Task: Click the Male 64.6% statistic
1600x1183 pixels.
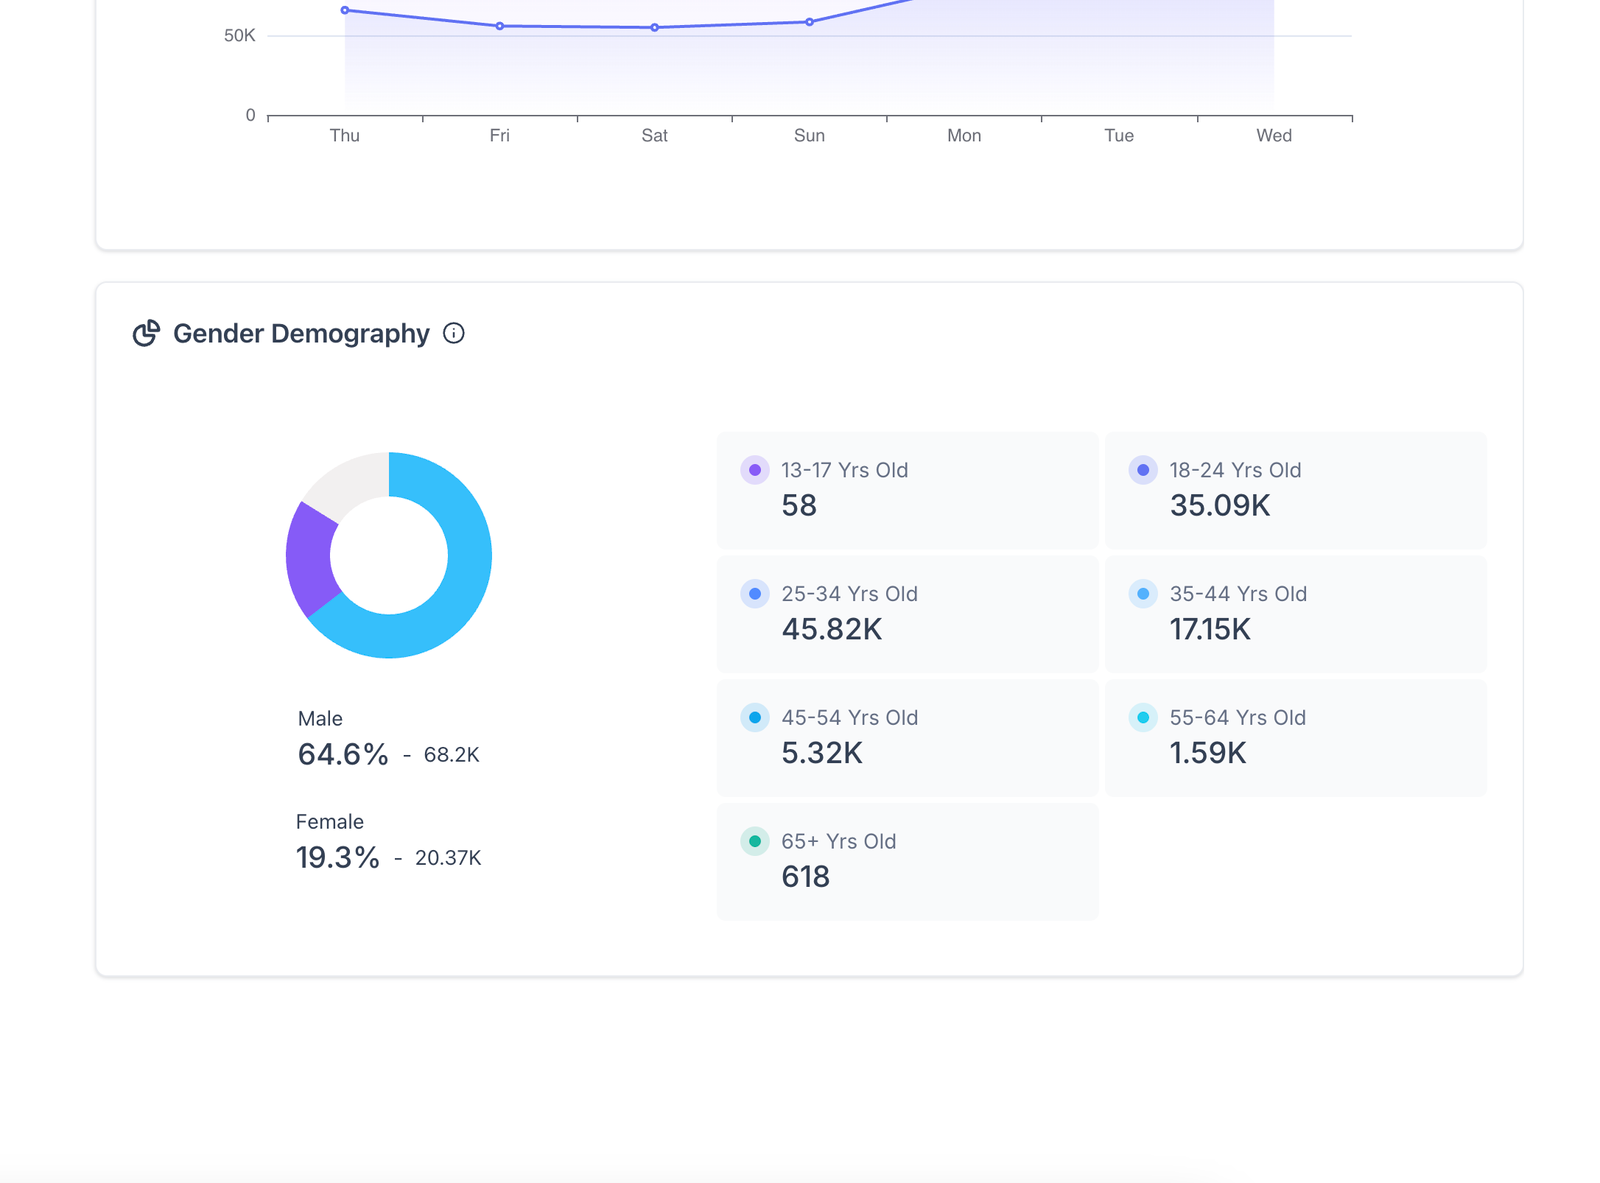Action: pyautogui.click(x=343, y=754)
